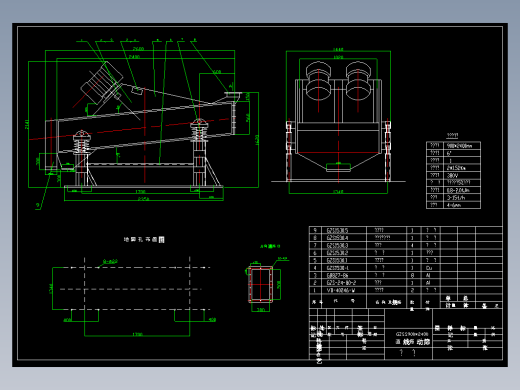Click the anchor hole layout title text
520x390 pixels.
point(144,239)
